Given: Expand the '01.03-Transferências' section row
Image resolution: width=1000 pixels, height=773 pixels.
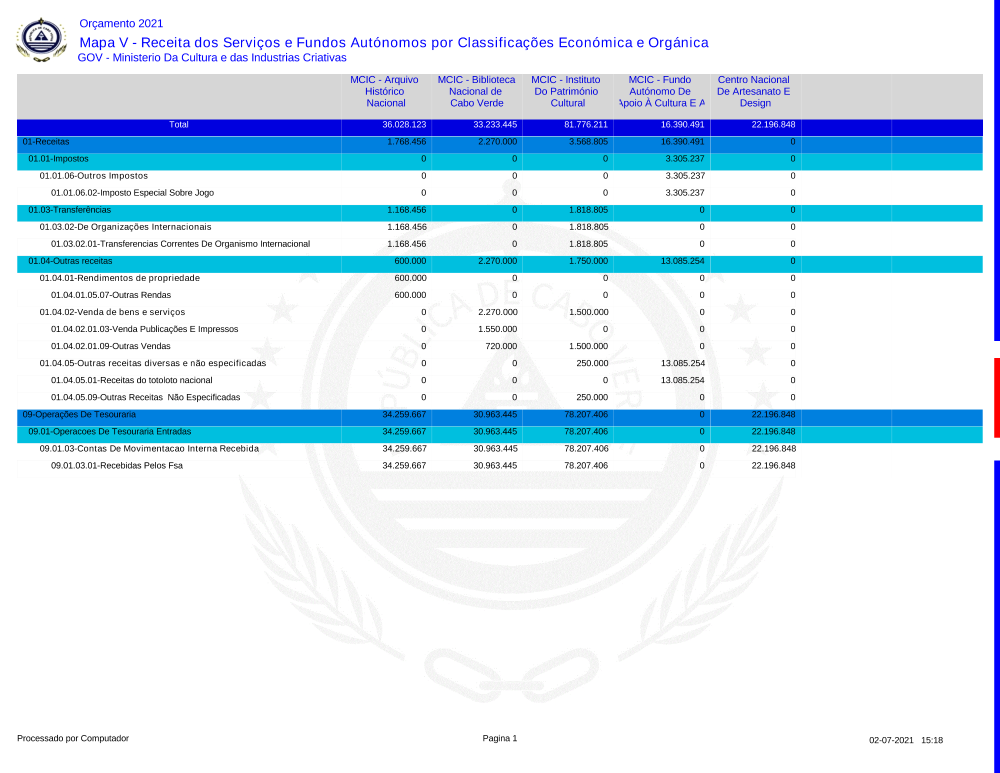Looking at the screenshot, I should point(69,210).
